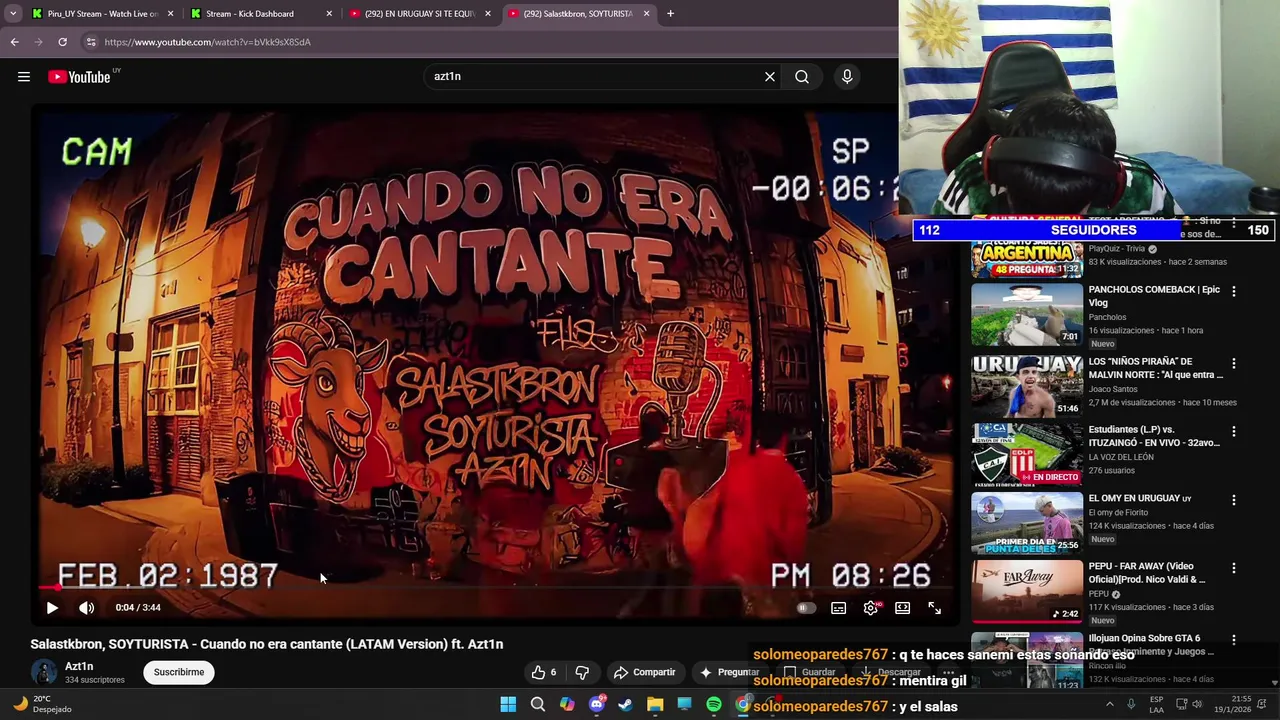Open Steam from the taskbar
1280x720 pixels.
pyautogui.click(x=626, y=705)
